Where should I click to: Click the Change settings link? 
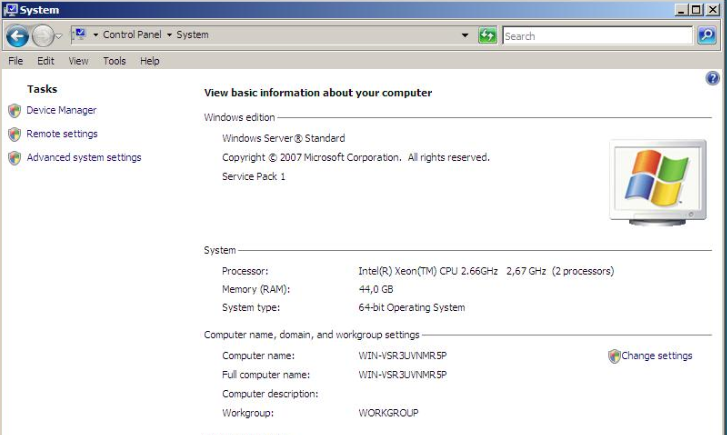pyautogui.click(x=657, y=356)
